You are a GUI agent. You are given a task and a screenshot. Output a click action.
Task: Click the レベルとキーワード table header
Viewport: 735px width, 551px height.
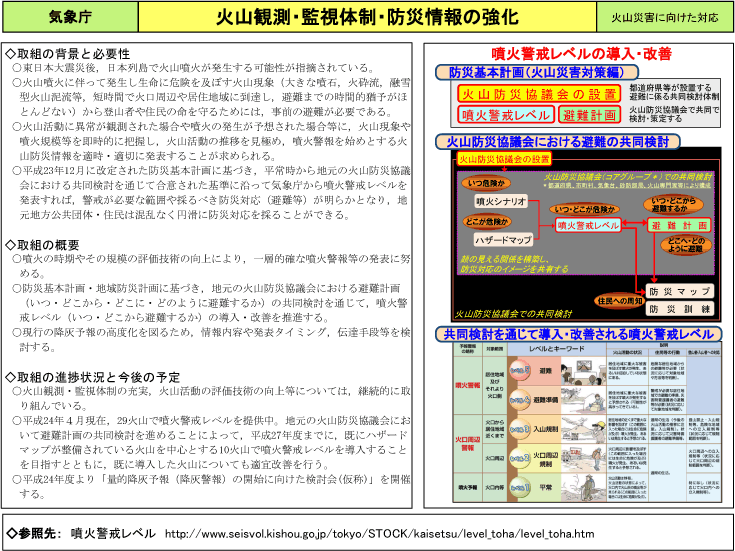557,349
